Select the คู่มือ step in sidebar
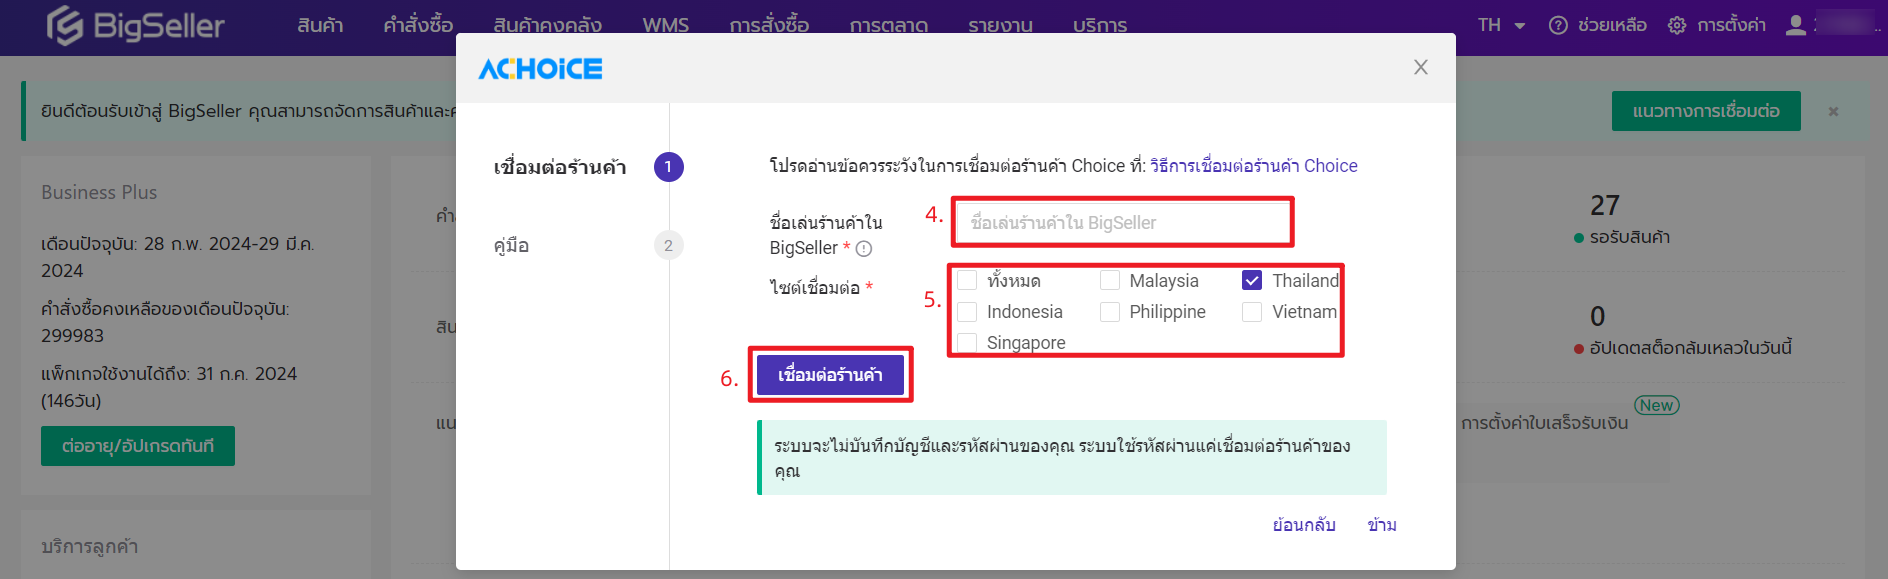The height and width of the screenshot is (579, 1888). 511,245
